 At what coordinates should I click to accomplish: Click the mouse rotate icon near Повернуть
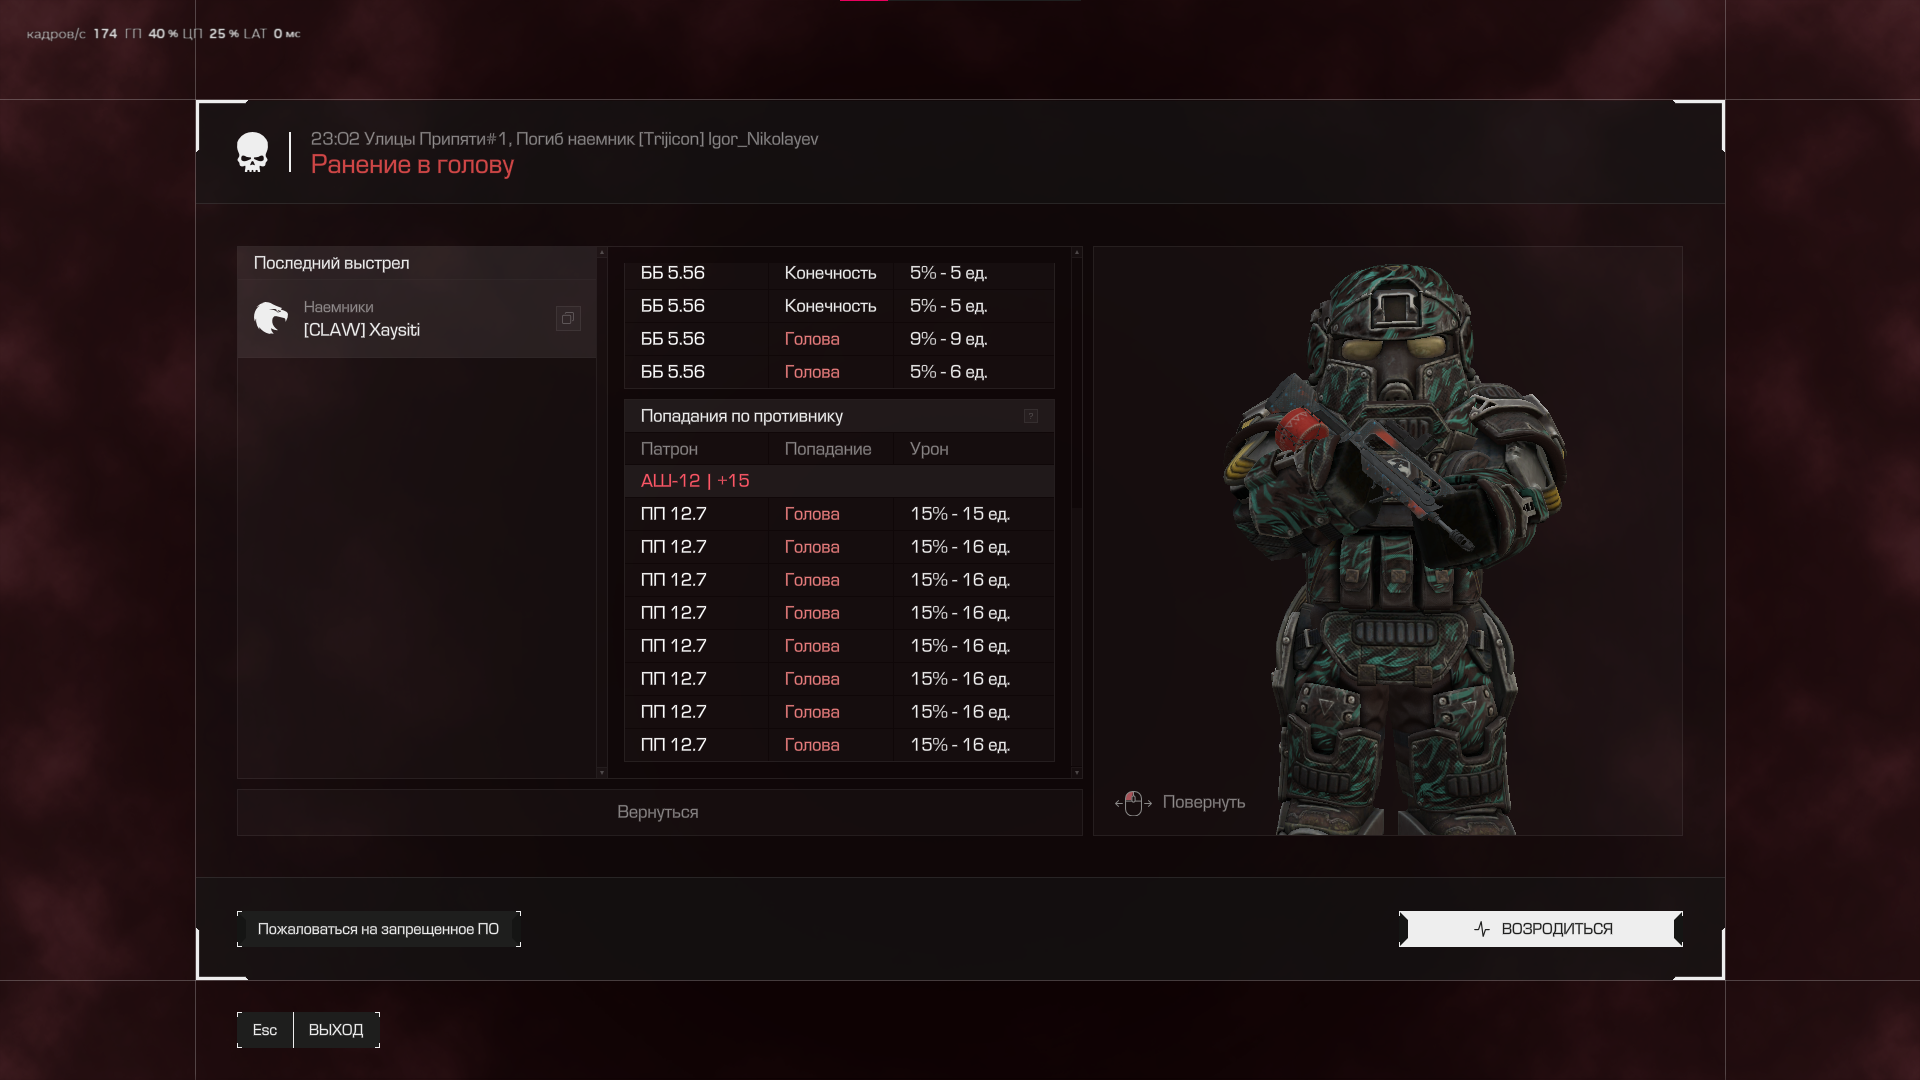pos(1133,803)
